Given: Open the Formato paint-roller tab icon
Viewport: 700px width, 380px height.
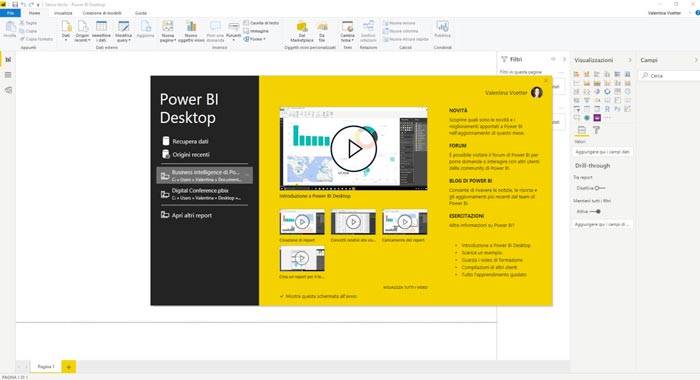Looking at the screenshot, I should 596,130.
